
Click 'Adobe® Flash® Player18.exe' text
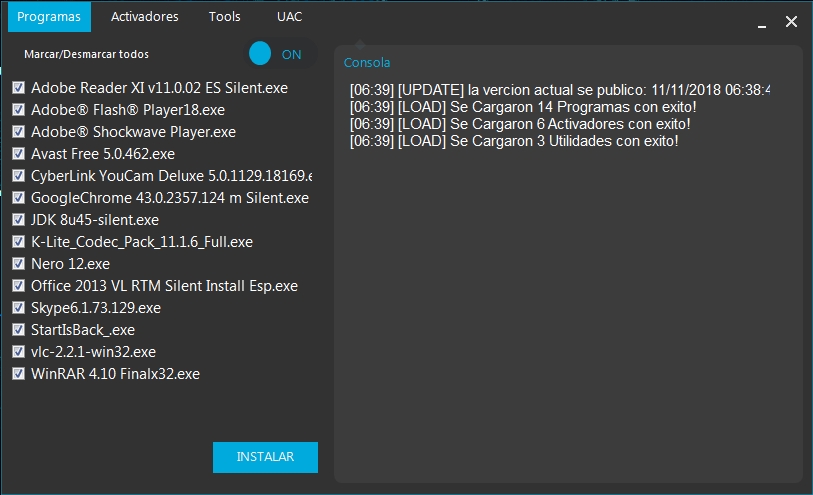pyautogui.click(x=128, y=110)
